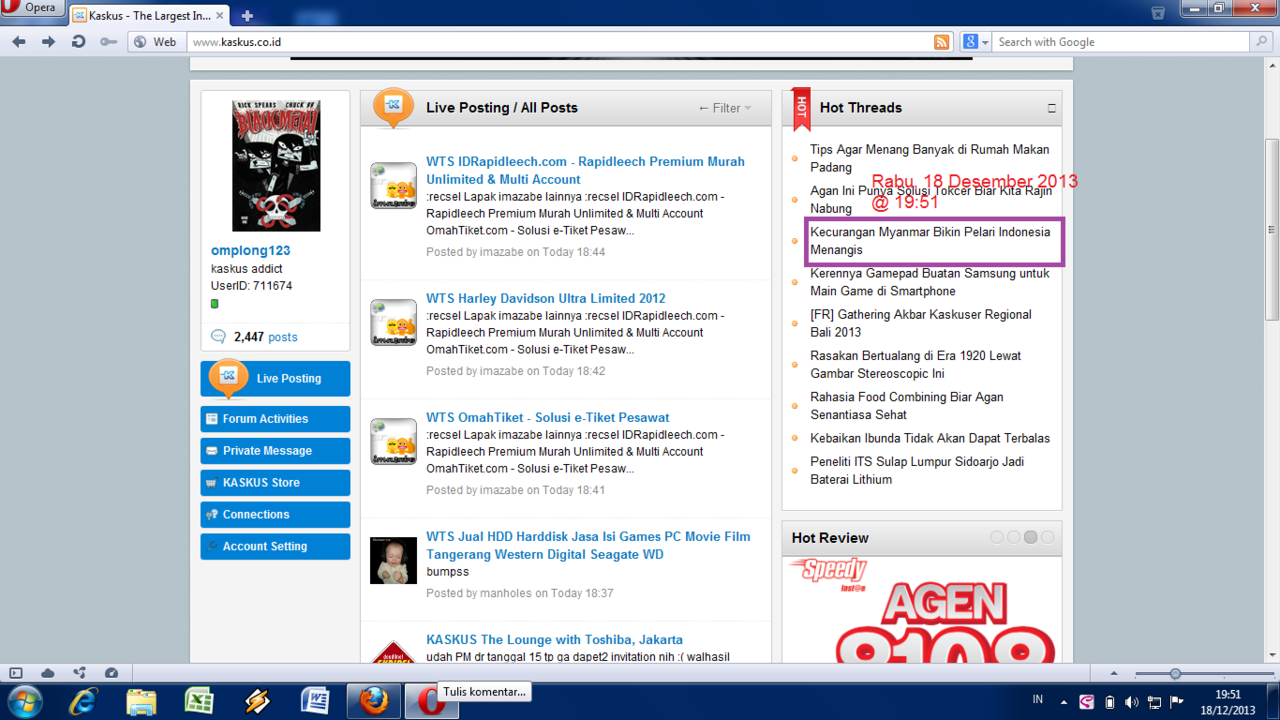Open the Speedy AGEN banner ad
The width and height of the screenshot is (1280, 720).
click(x=921, y=609)
